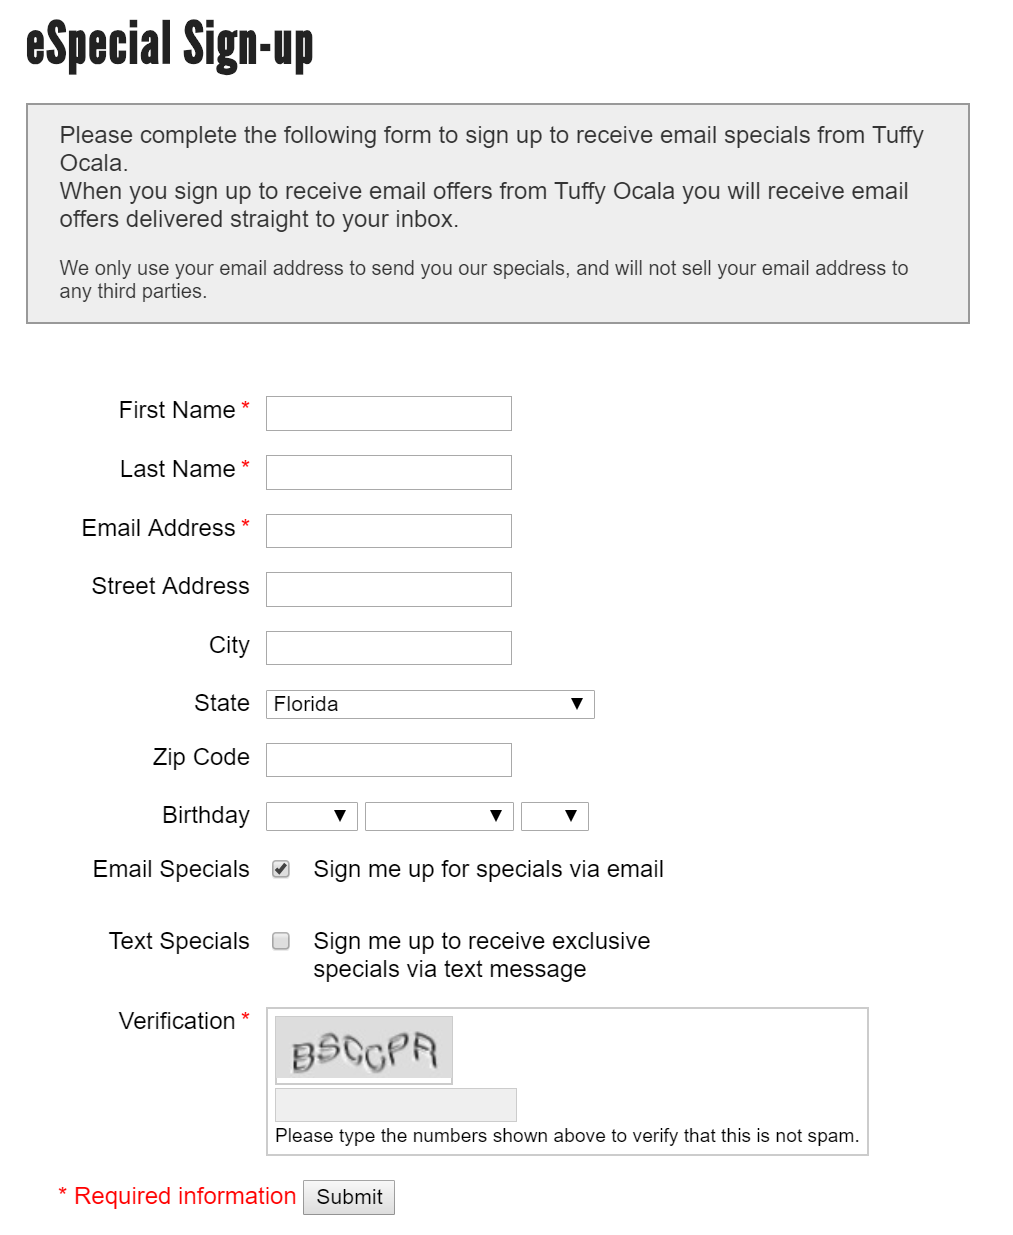
Task: Click the Last Name text box
Action: click(x=388, y=472)
